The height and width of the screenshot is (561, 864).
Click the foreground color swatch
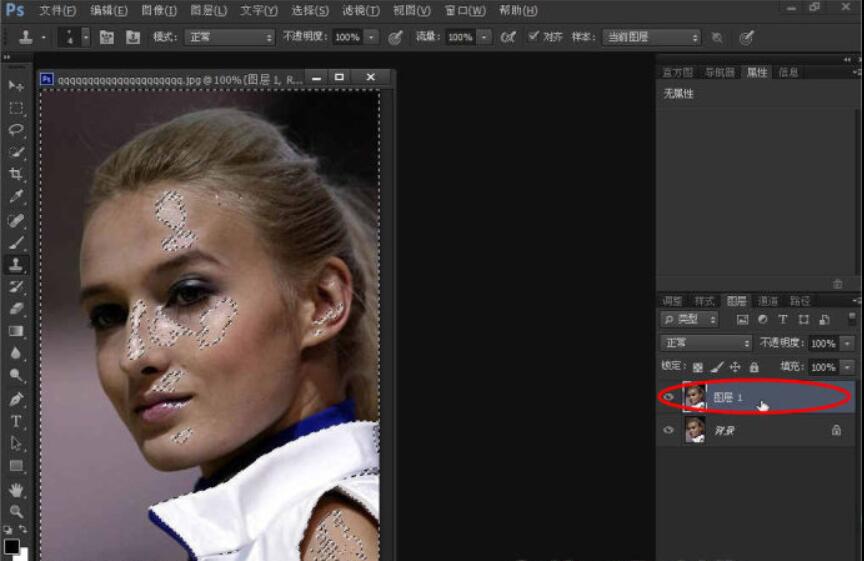12,546
